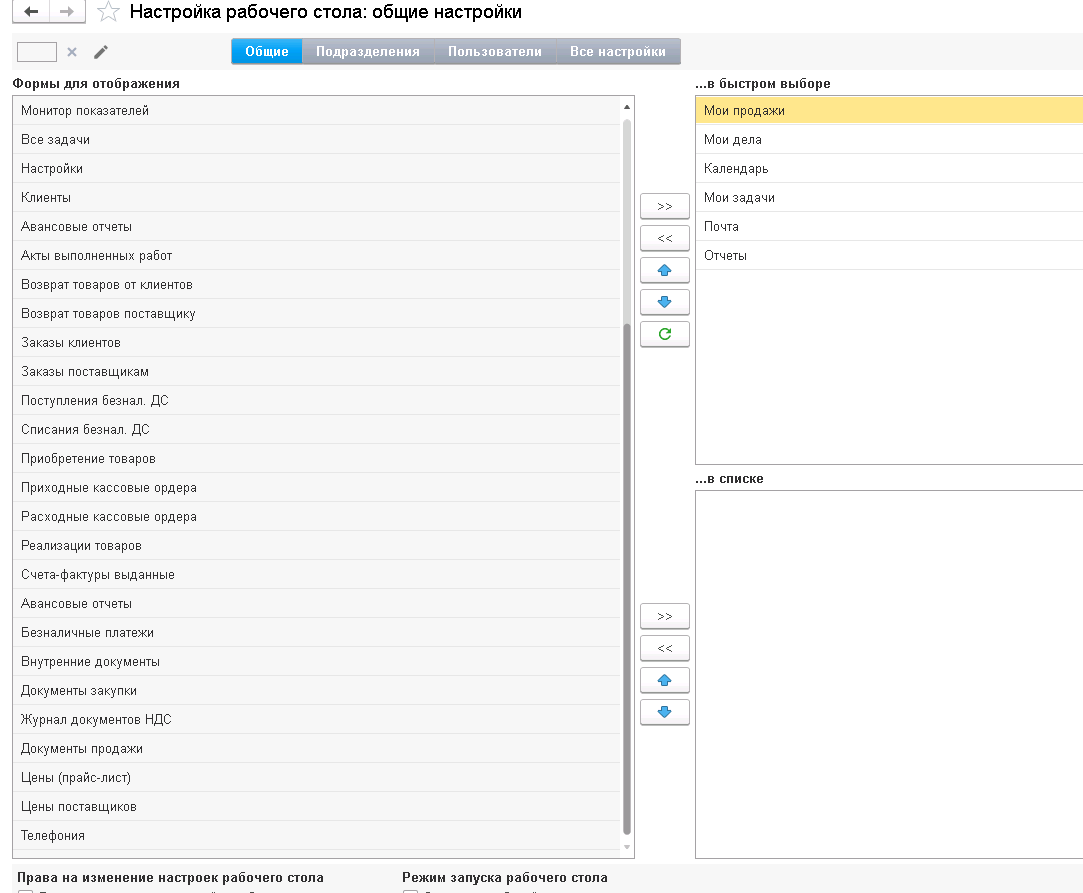Click the forward arrow navigation button
The height and width of the screenshot is (893, 1083).
(x=66, y=12)
